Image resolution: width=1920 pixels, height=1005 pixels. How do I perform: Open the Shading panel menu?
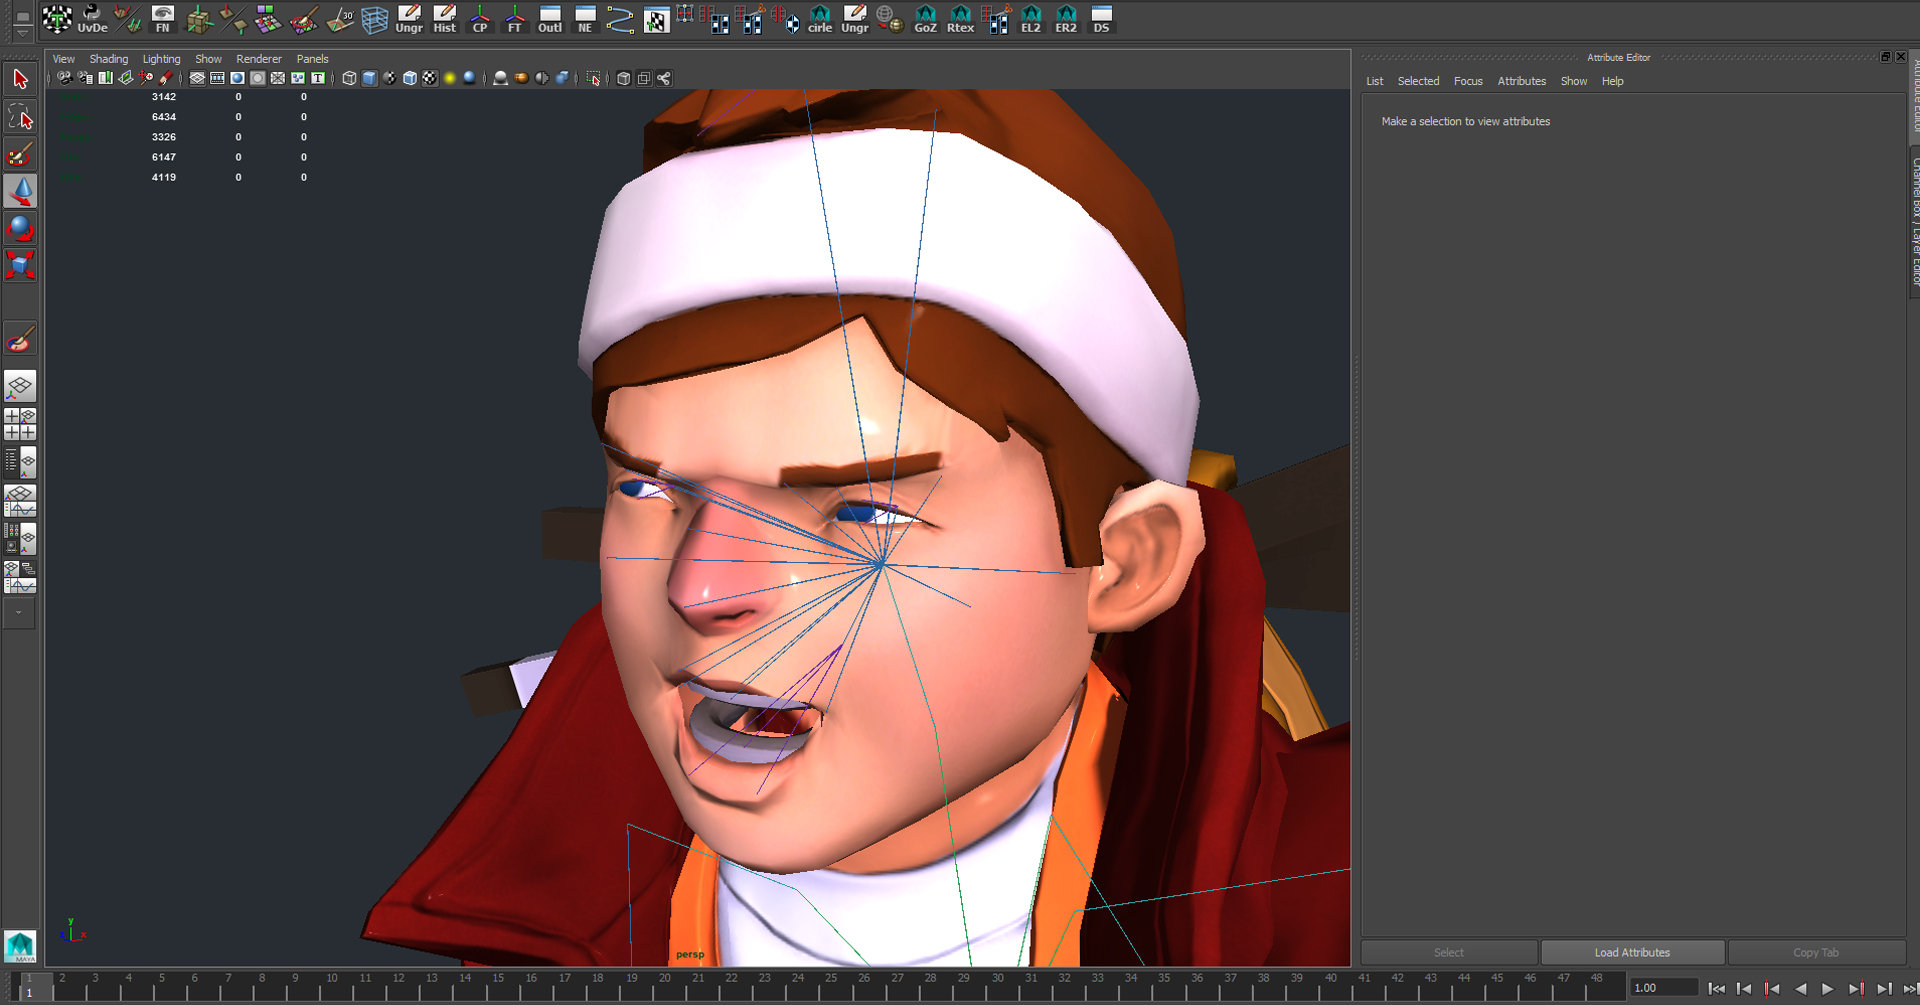[108, 59]
